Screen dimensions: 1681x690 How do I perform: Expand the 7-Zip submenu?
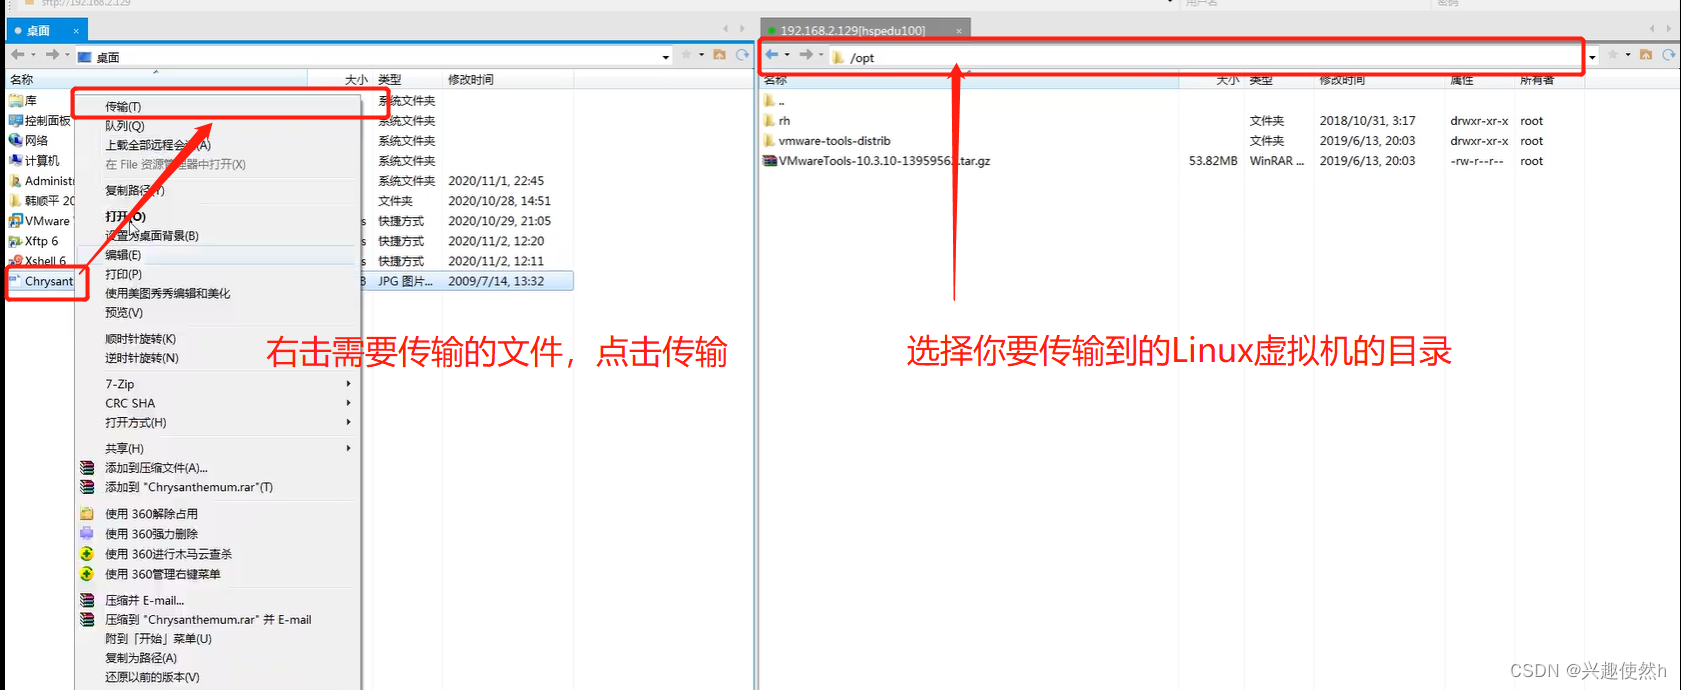coord(348,384)
